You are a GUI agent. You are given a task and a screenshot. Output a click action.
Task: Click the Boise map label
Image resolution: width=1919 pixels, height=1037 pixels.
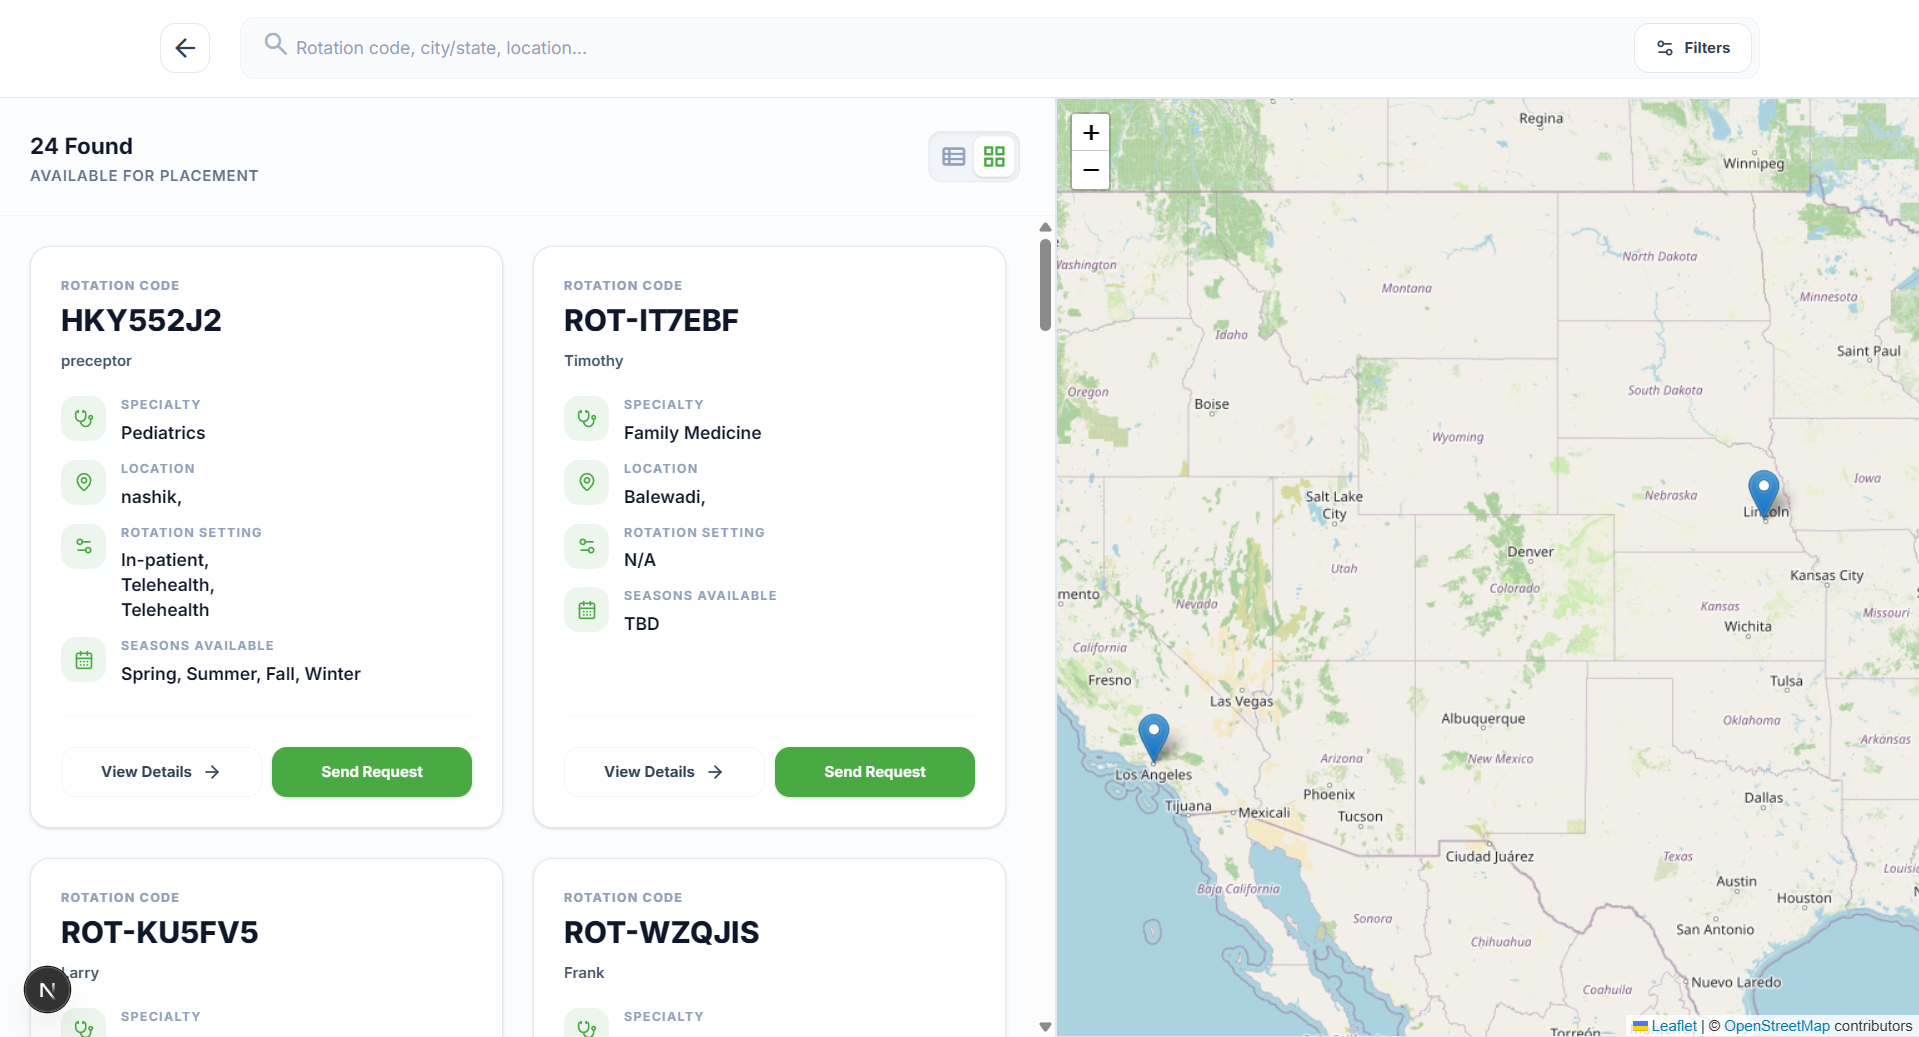tap(1211, 404)
